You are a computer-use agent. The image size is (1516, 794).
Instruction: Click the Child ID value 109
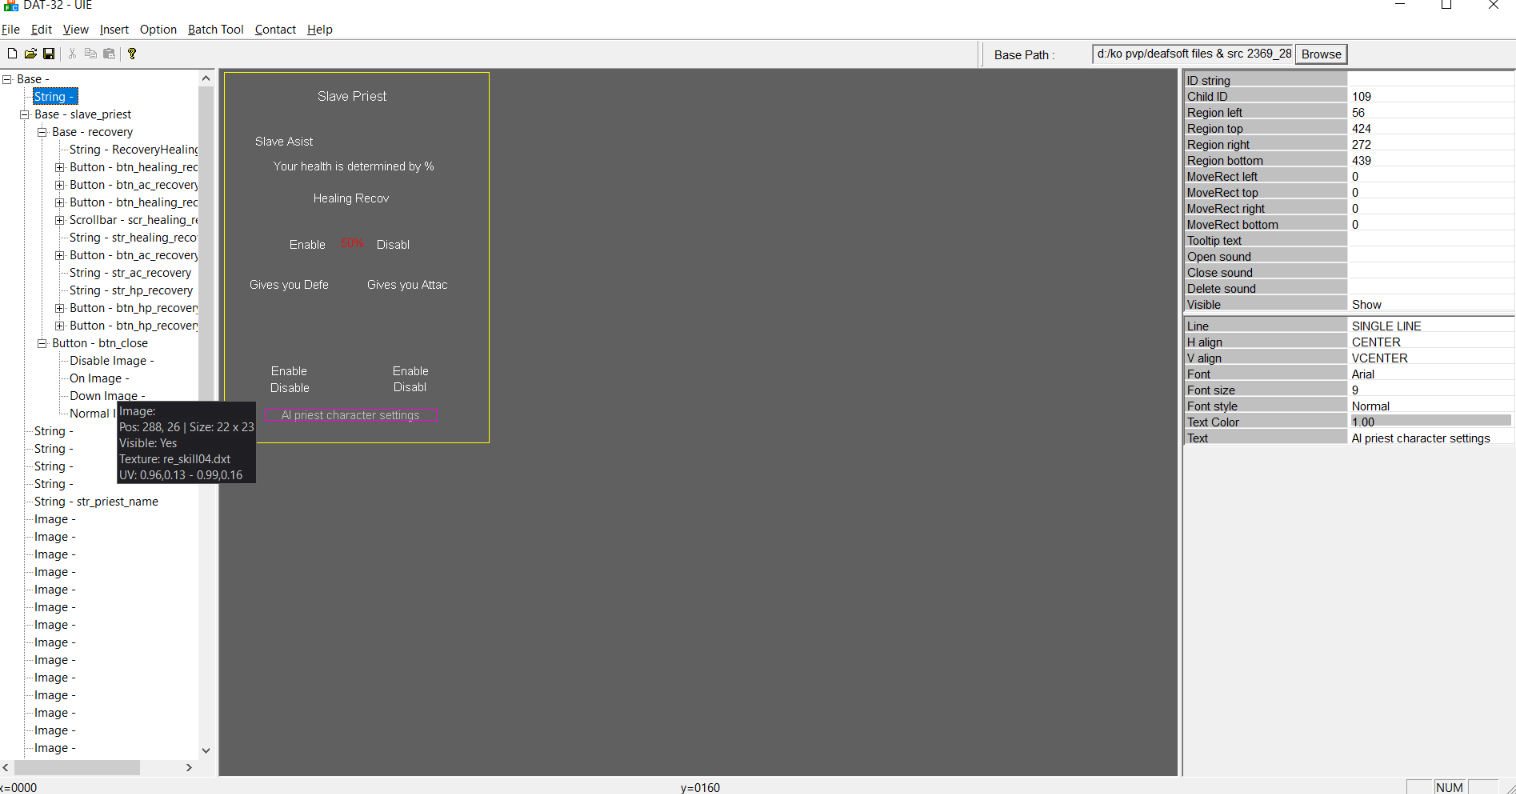click(1430, 97)
